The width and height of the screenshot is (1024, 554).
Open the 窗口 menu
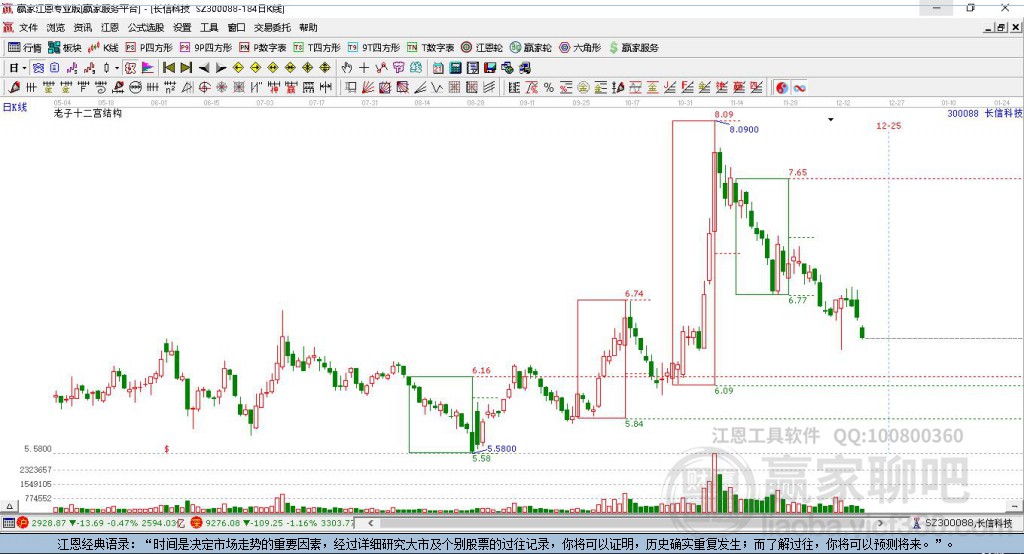[x=236, y=27]
